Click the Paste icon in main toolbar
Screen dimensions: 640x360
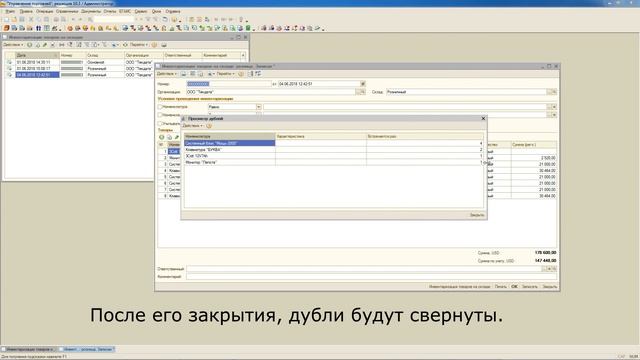[47, 19]
